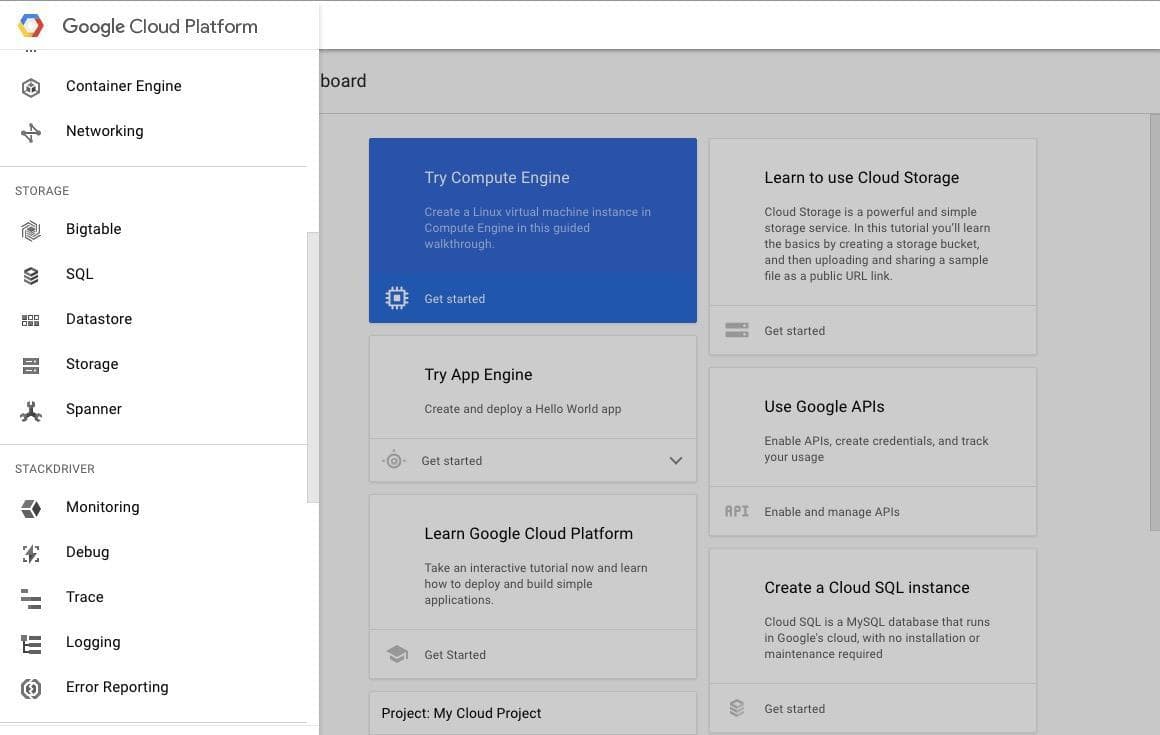Click Get started on Cloud SQL instance card
The height and width of the screenshot is (735, 1160).
795,709
